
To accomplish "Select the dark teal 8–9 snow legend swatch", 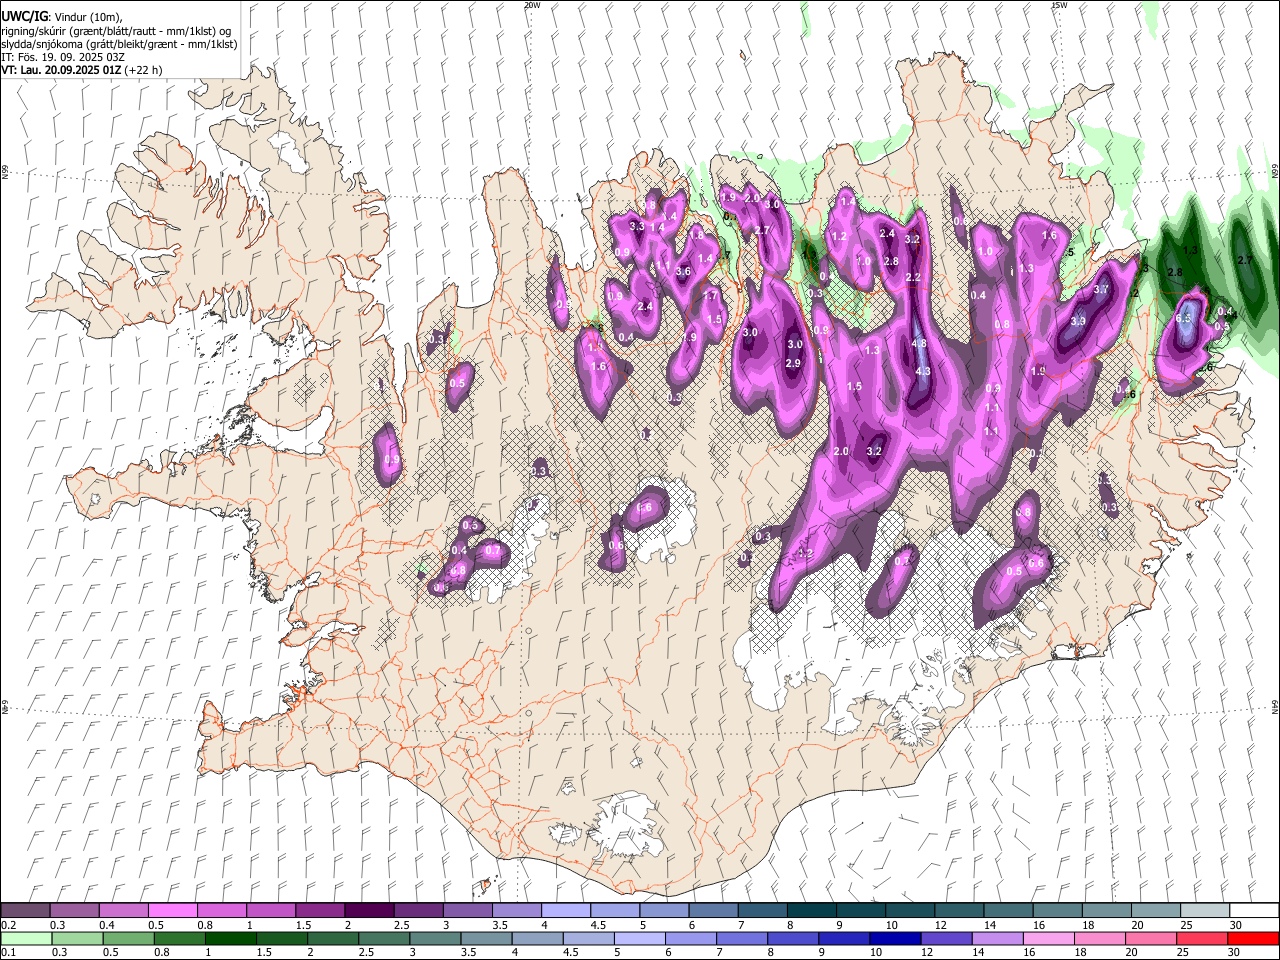I will click(811, 911).
